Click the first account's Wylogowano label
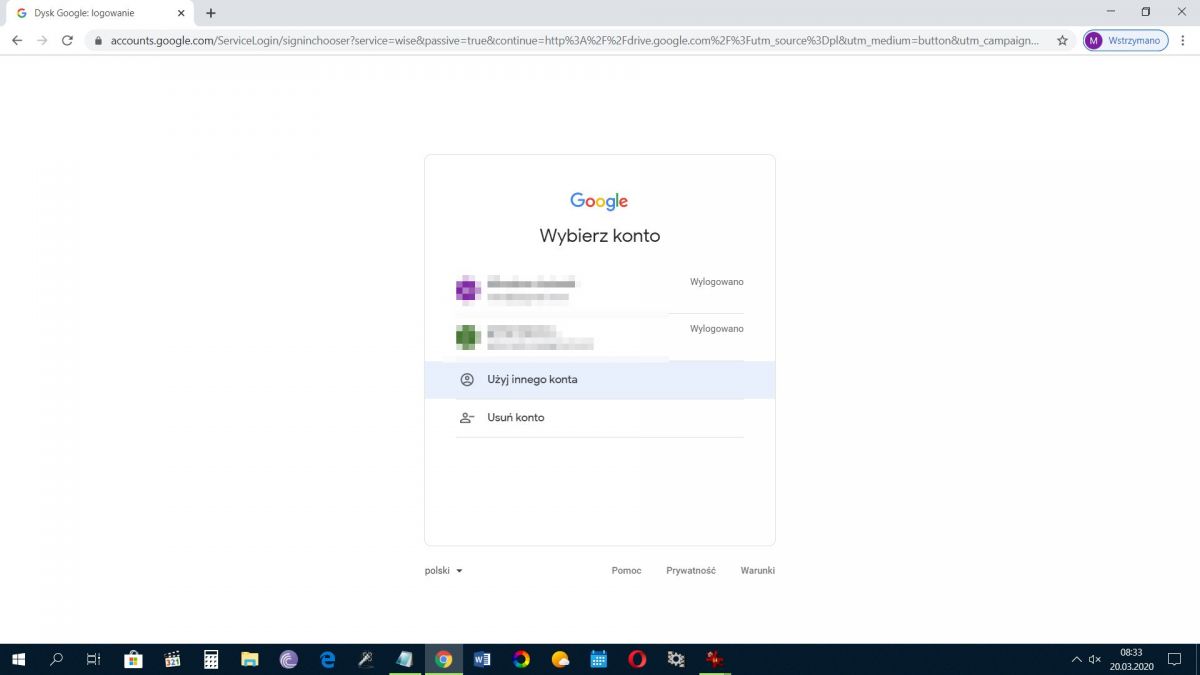1200x675 pixels. coord(717,282)
